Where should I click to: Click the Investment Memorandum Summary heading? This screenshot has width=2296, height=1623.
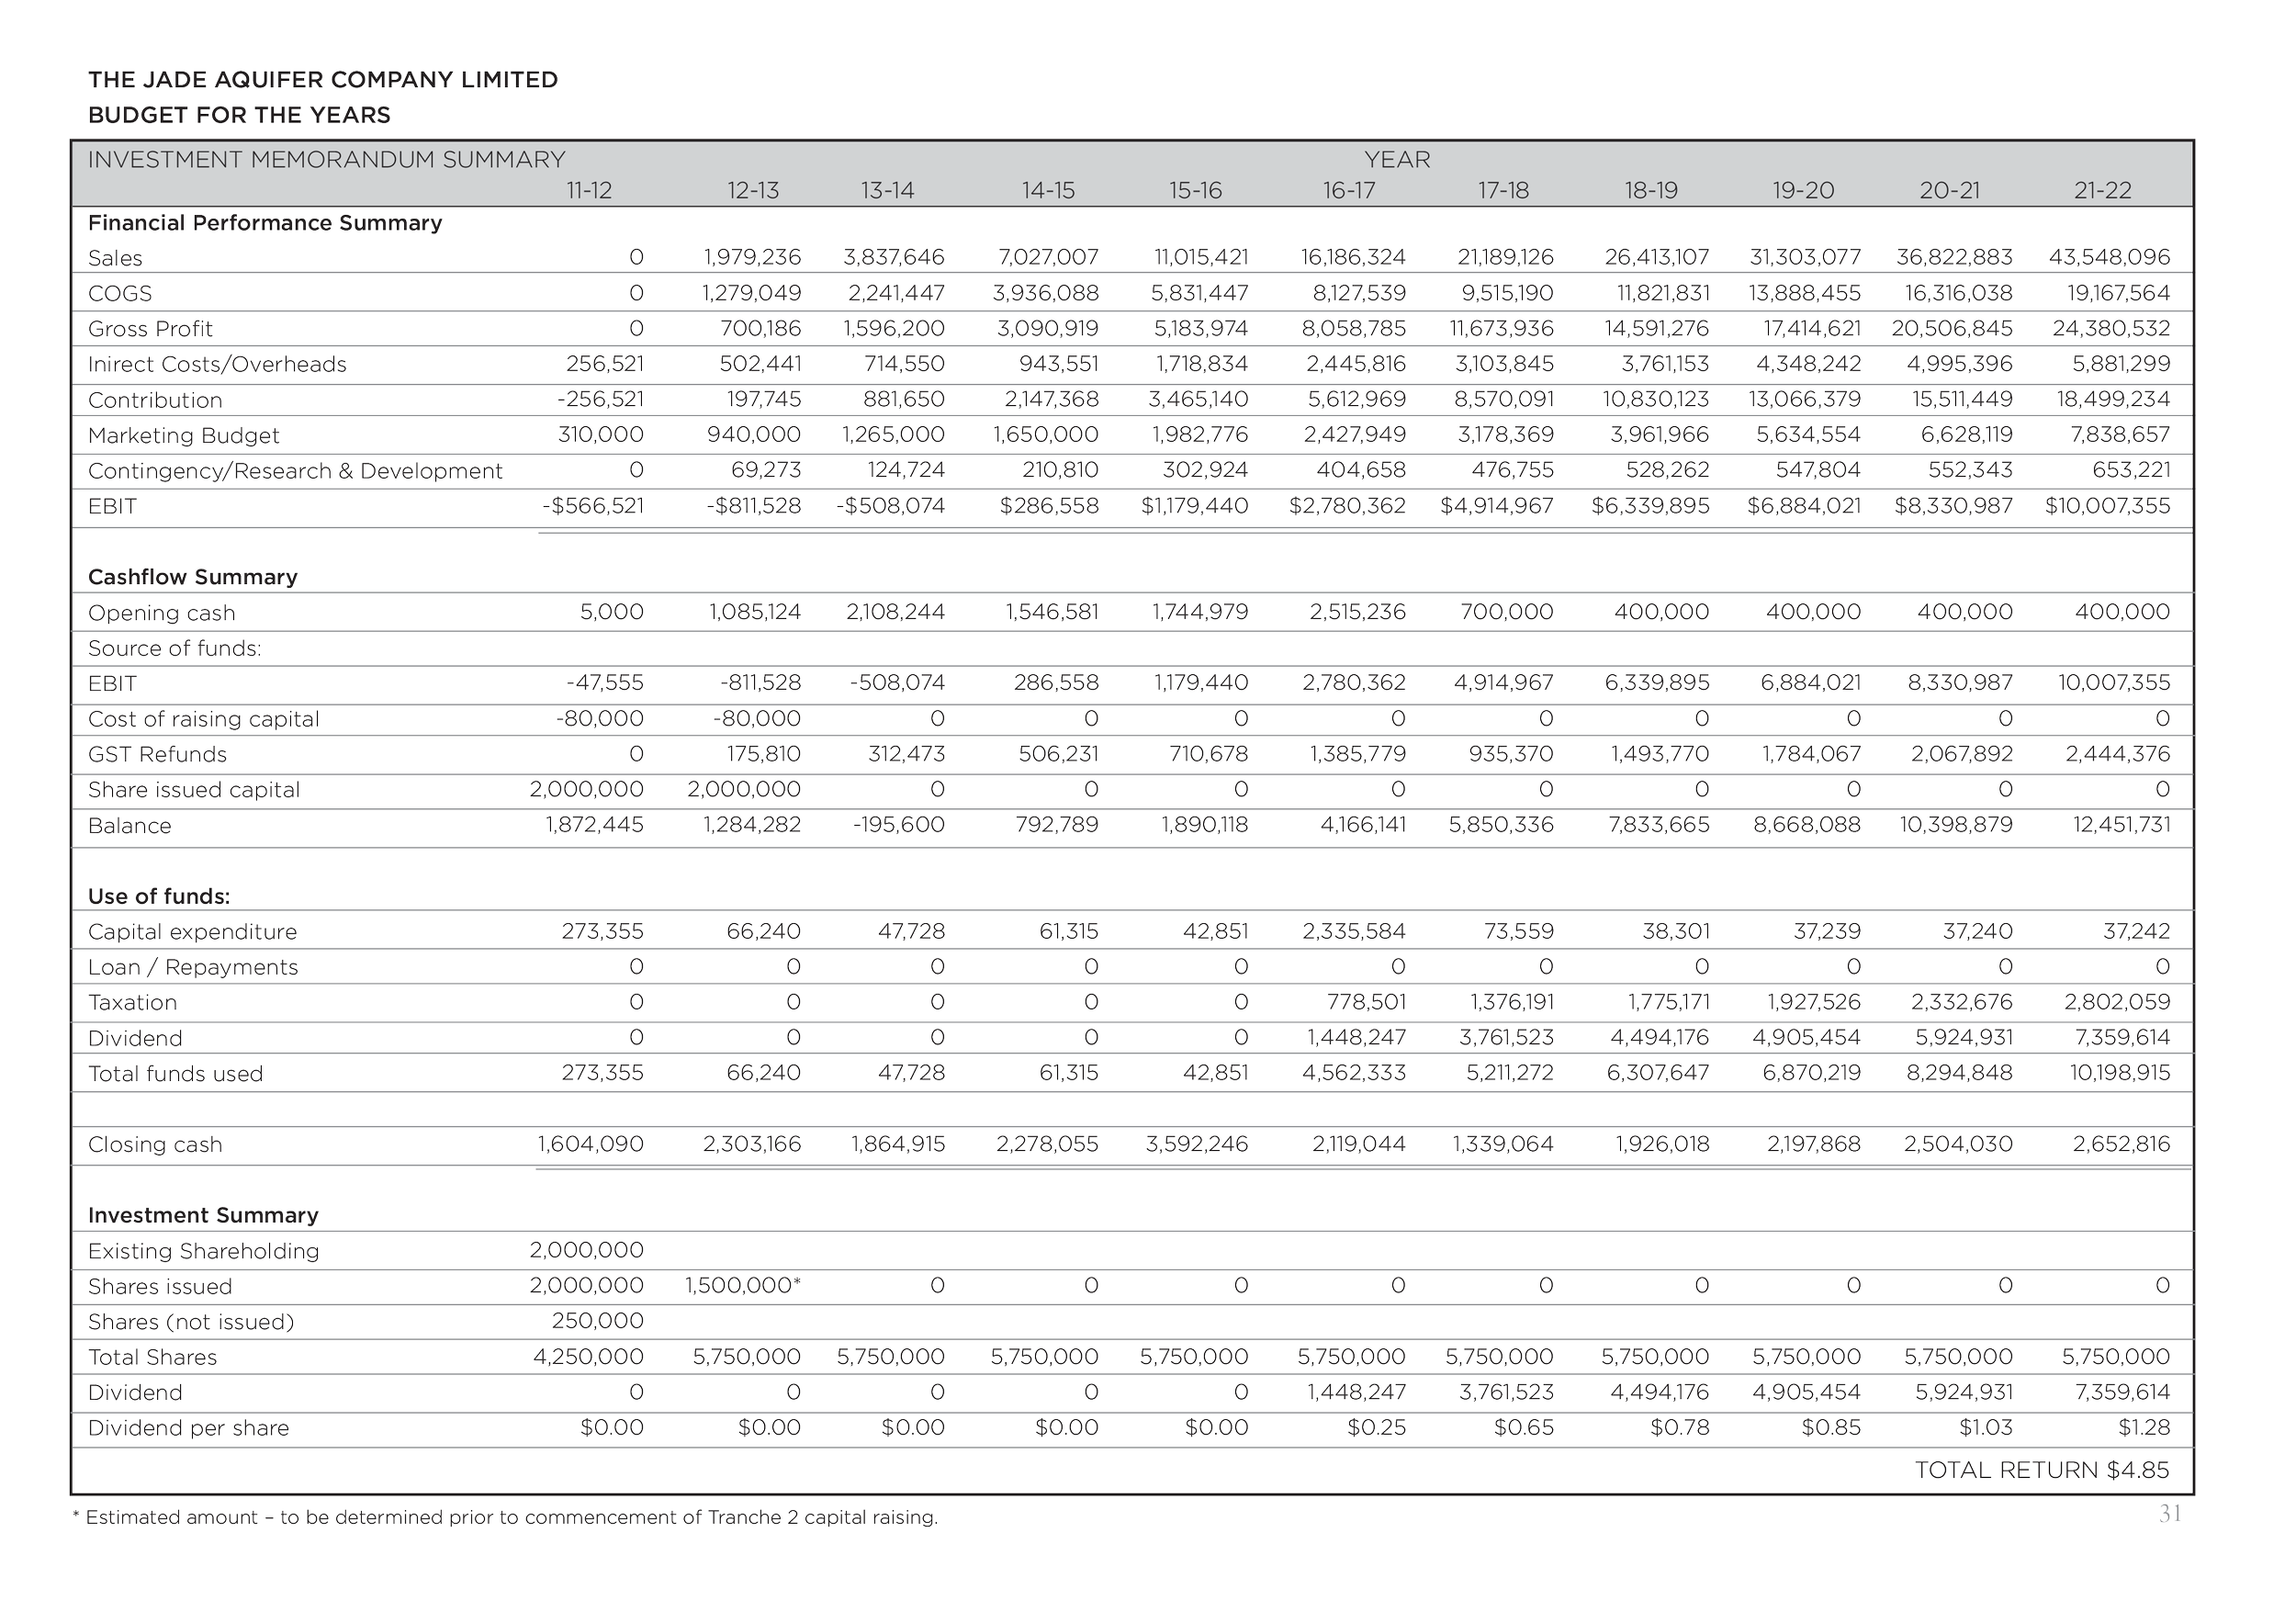(x=326, y=160)
